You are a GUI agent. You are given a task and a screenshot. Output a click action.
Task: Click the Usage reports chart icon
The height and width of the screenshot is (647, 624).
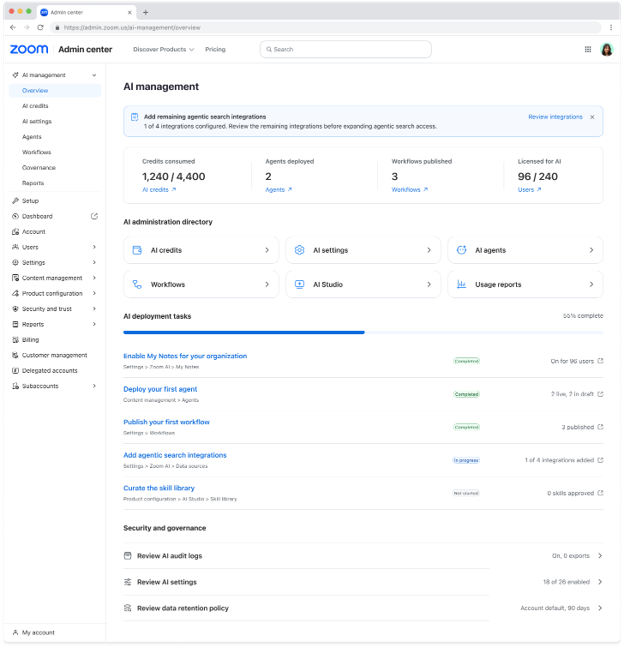pyautogui.click(x=461, y=284)
